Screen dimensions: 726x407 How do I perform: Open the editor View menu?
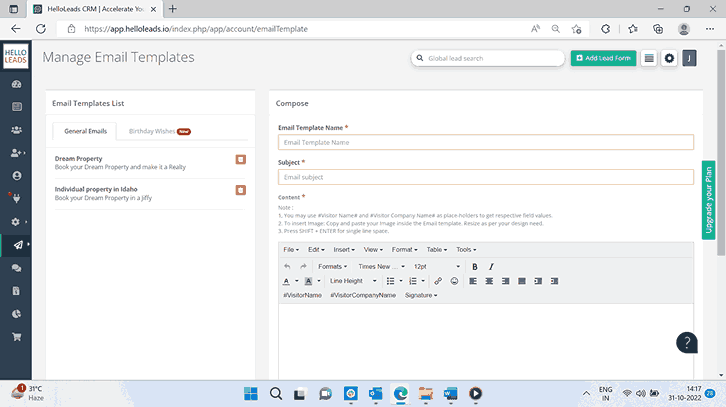(373, 250)
